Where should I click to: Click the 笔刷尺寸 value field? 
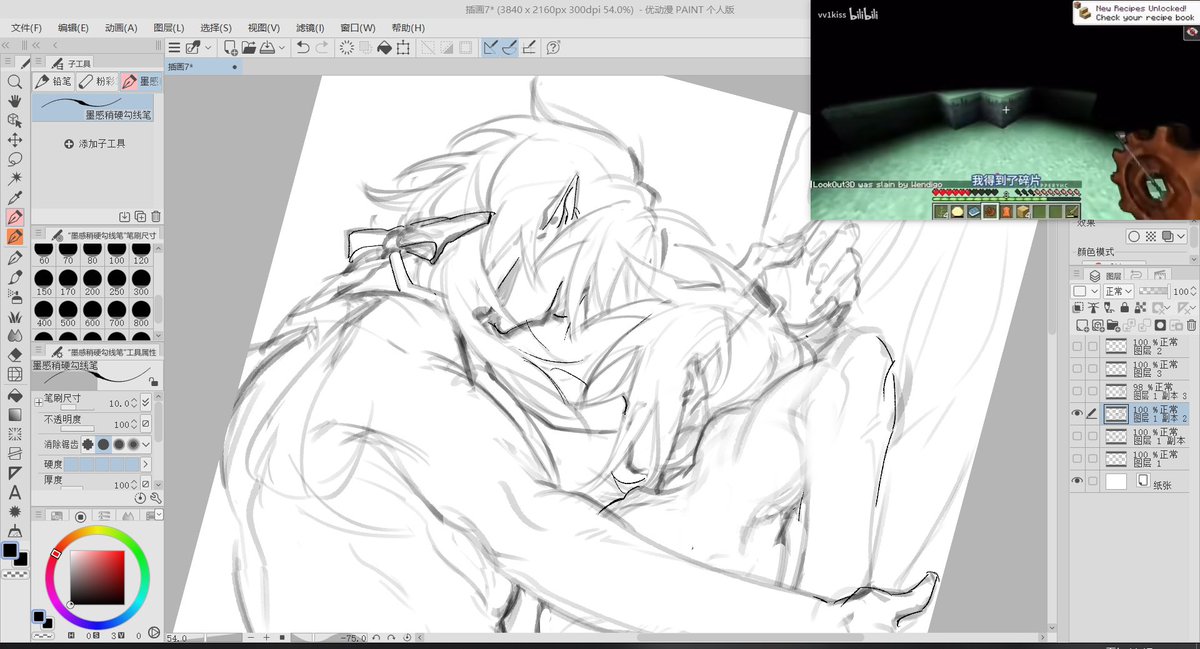[x=119, y=402]
